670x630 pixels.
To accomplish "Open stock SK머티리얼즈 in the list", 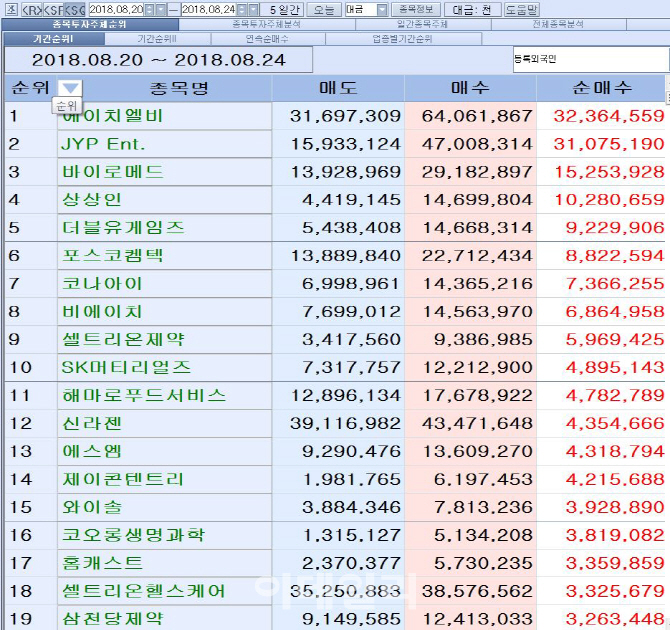I will 164,367.
